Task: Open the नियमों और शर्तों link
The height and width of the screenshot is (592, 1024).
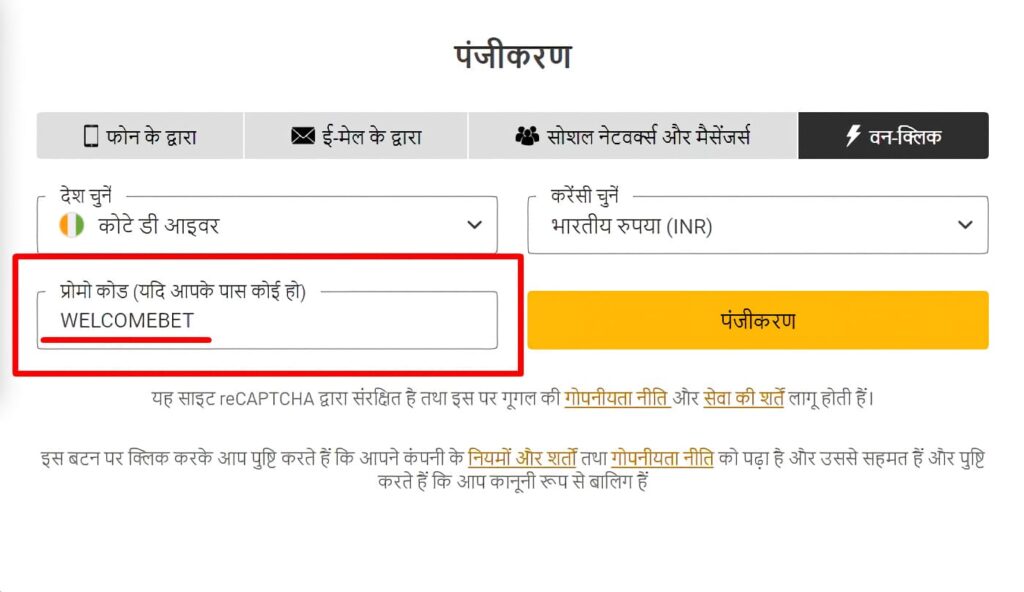Action: (522, 458)
